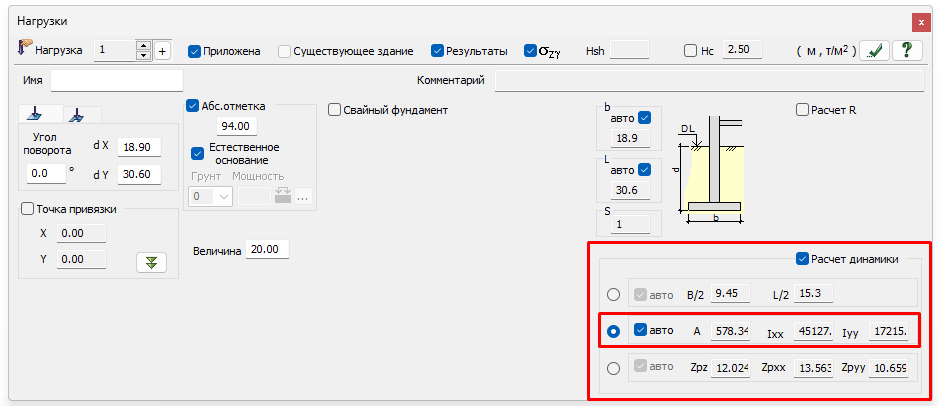The image size is (940, 406).
Task: Click the soil layer import icon
Action: [282, 196]
